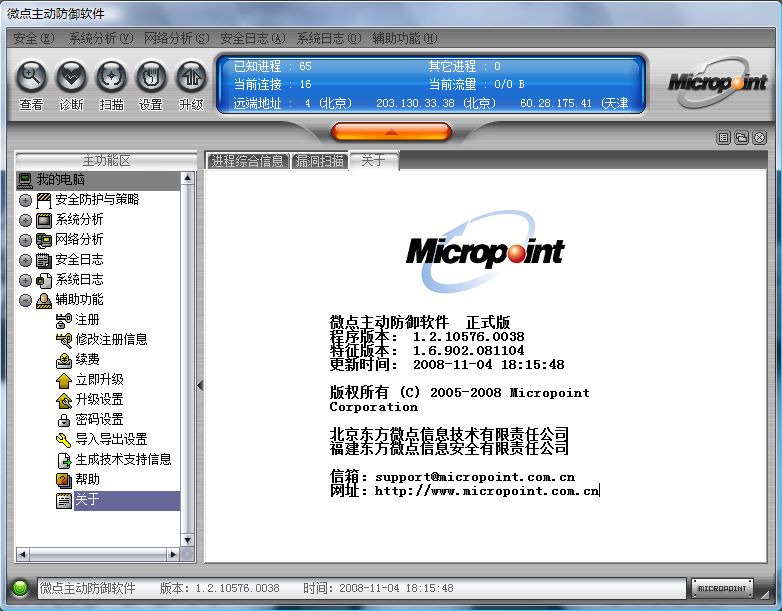Click the tree horizontal scrollbar left arrow
The image size is (782, 611).
[x=23, y=554]
